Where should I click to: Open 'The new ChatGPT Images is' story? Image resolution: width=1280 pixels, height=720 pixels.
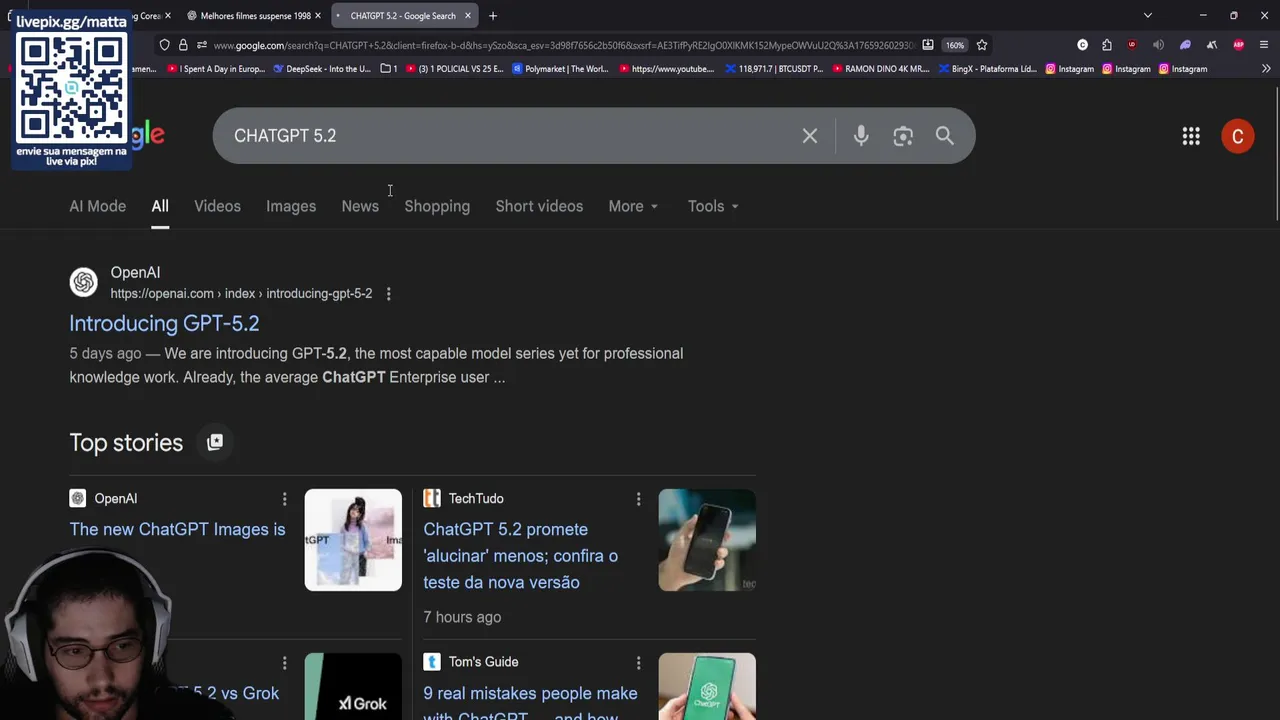[177, 529]
